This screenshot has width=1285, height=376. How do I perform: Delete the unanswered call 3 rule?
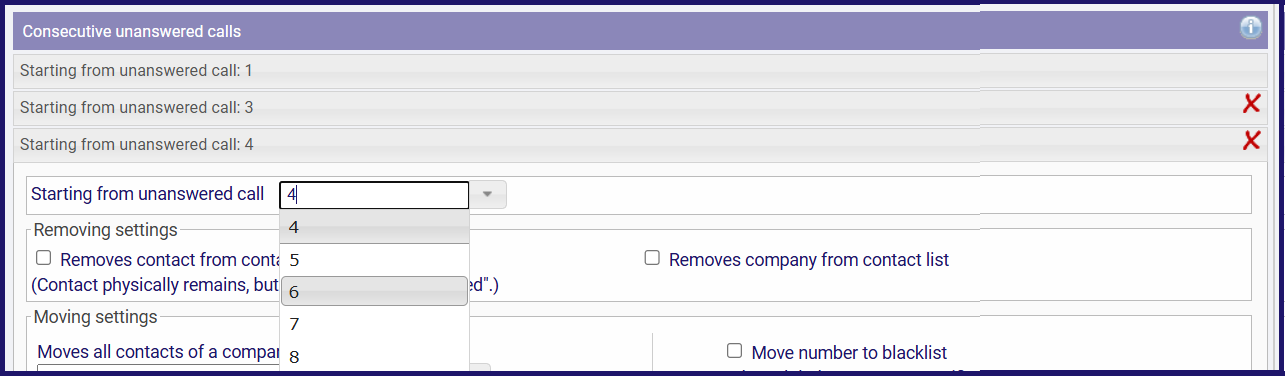coord(1251,104)
